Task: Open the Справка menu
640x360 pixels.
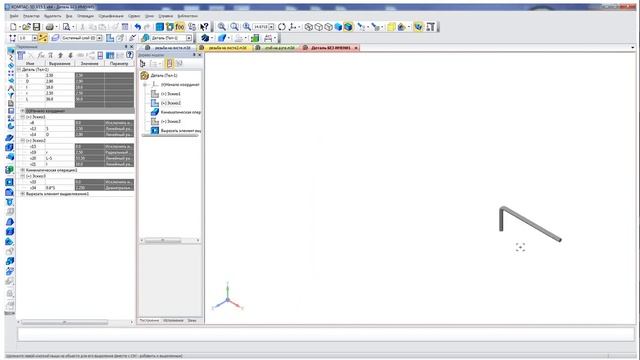Action: click(166, 16)
